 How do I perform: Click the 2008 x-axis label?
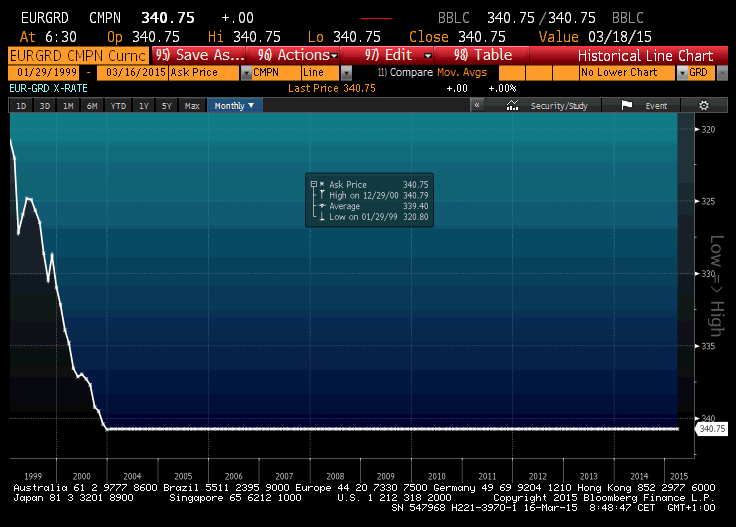(x=335, y=476)
